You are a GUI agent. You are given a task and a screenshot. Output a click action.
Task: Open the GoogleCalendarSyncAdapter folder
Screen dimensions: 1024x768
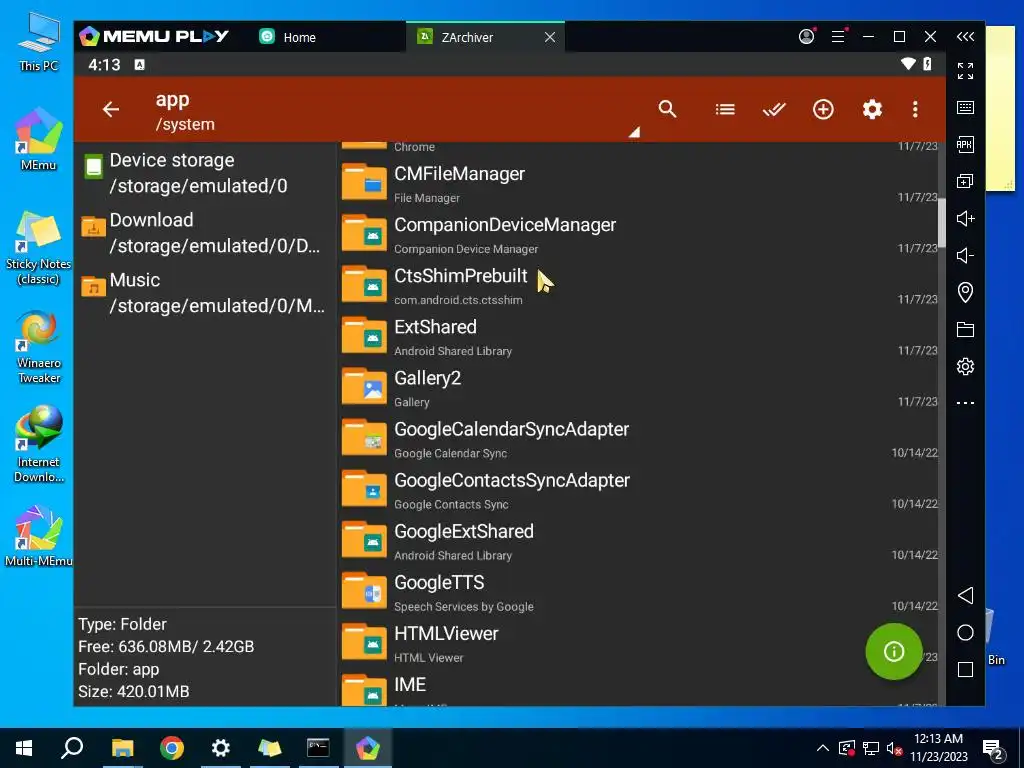pyautogui.click(x=640, y=440)
